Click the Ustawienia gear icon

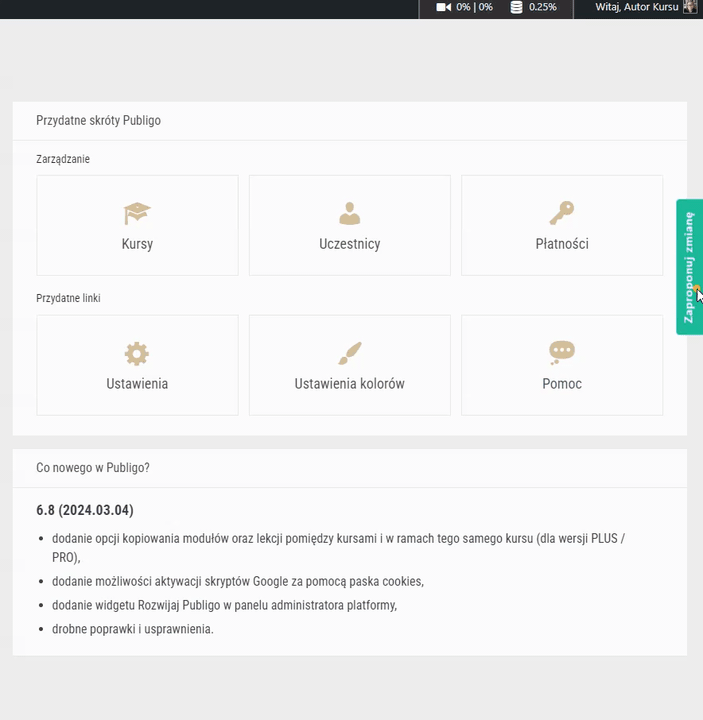pyautogui.click(x=137, y=354)
